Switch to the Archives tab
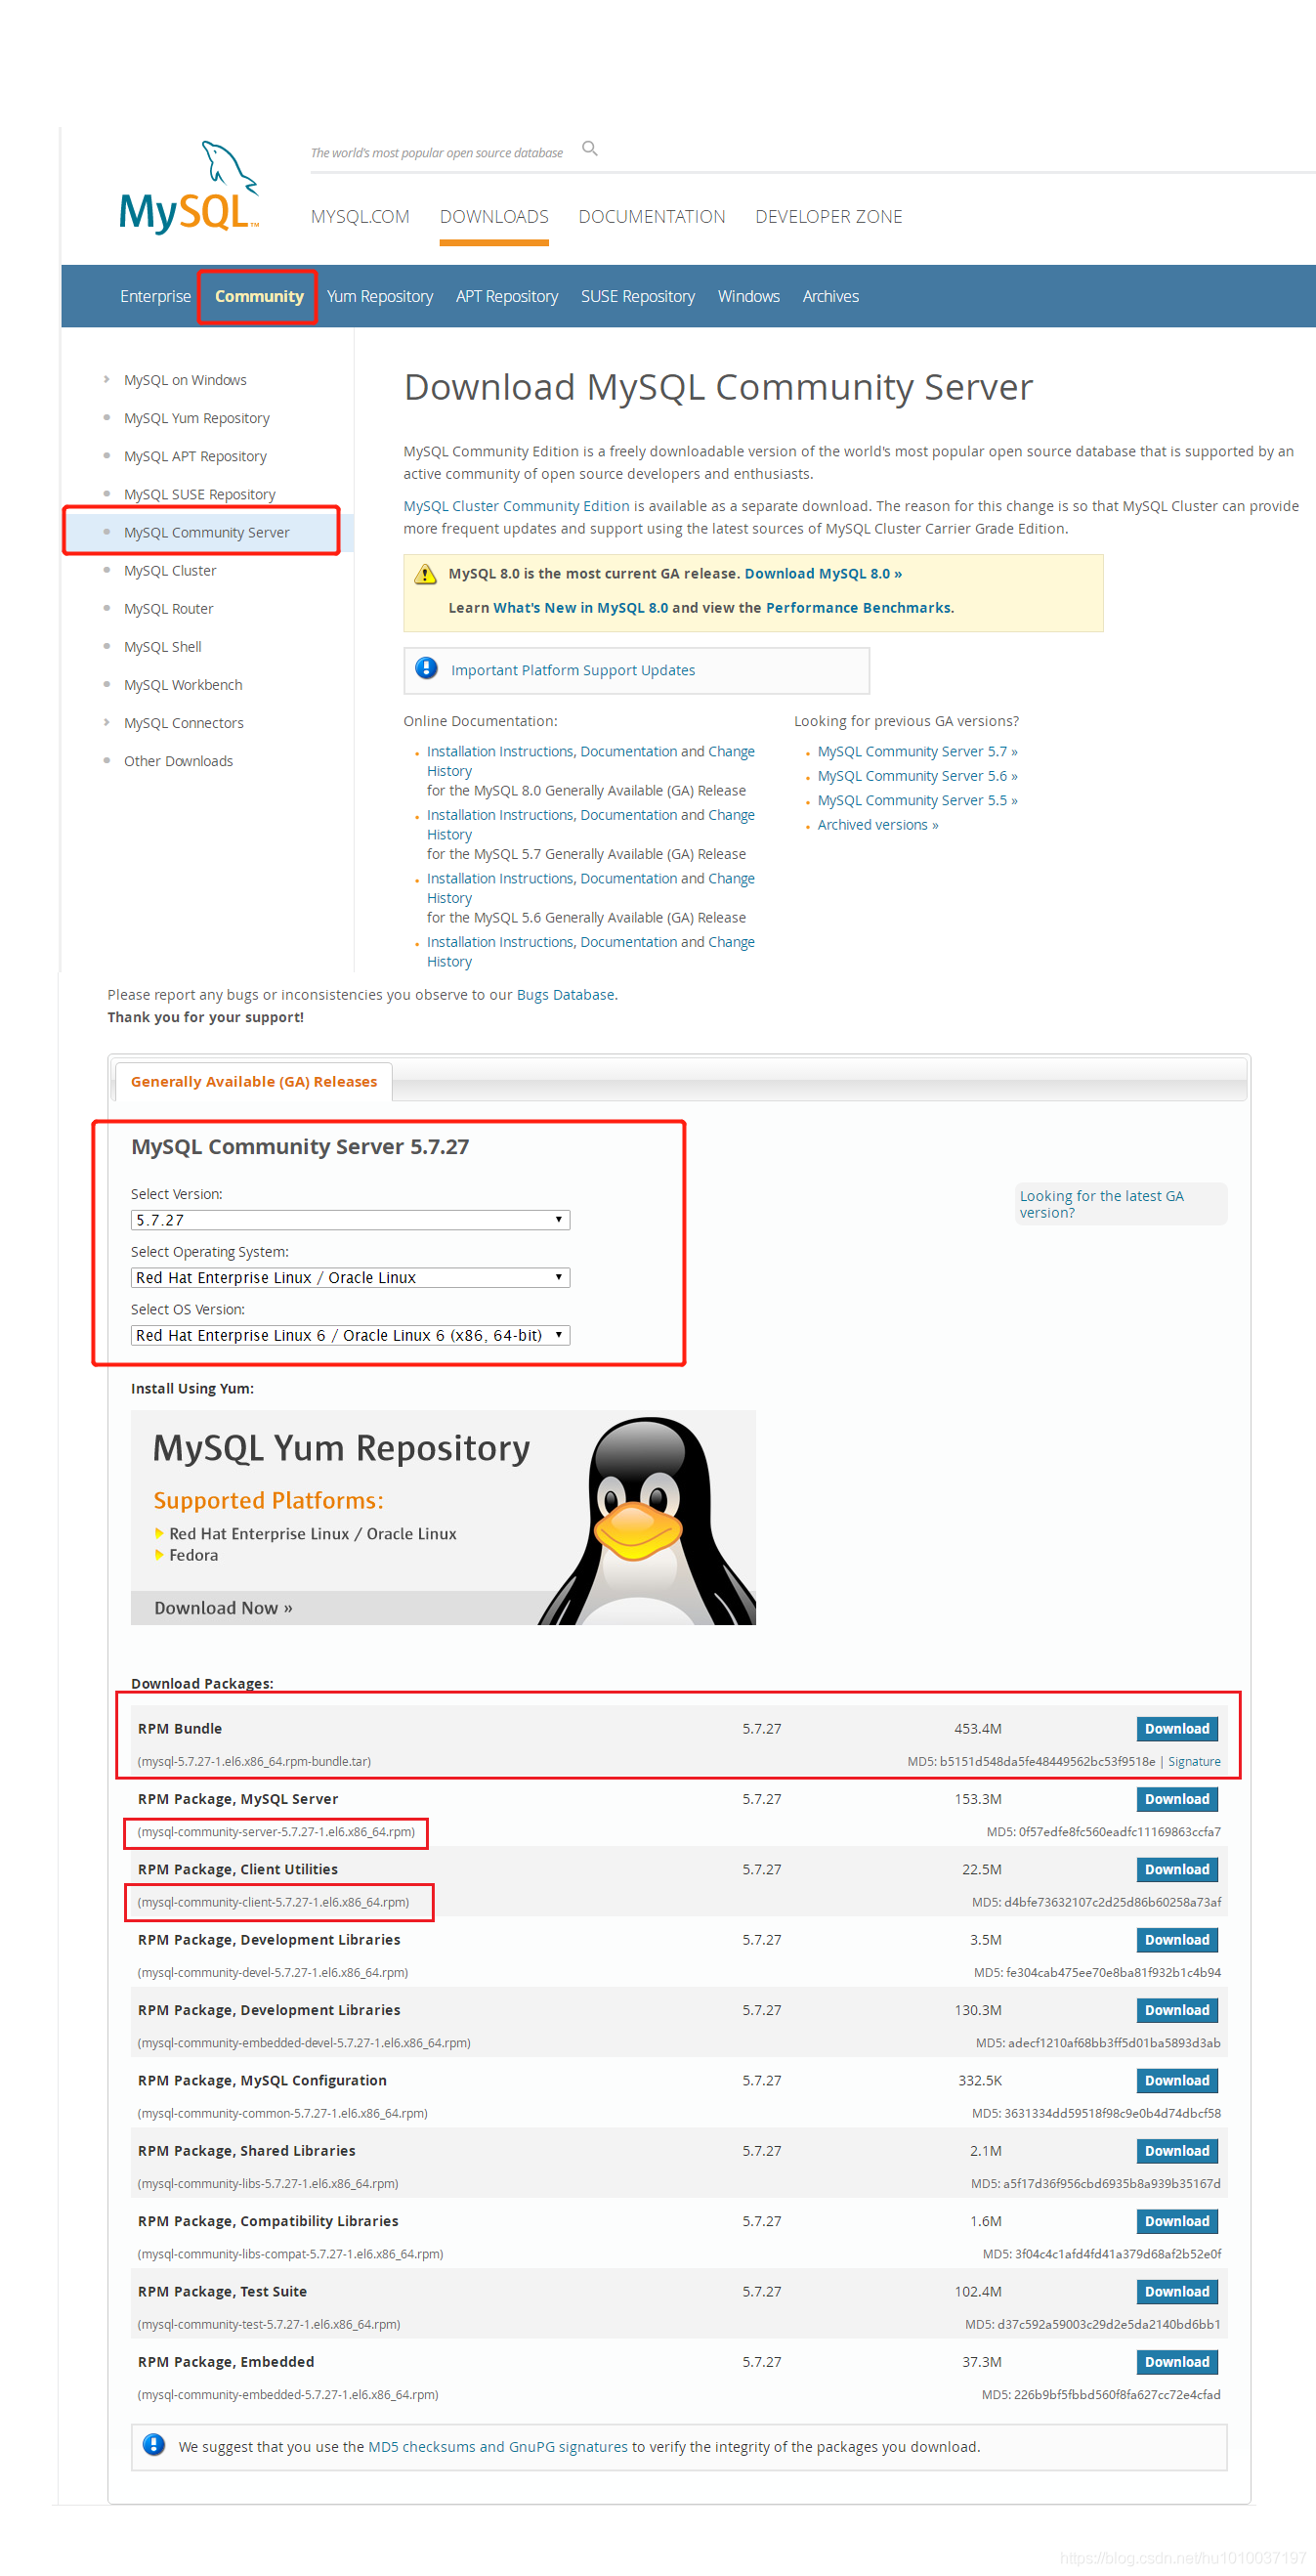 pos(831,296)
